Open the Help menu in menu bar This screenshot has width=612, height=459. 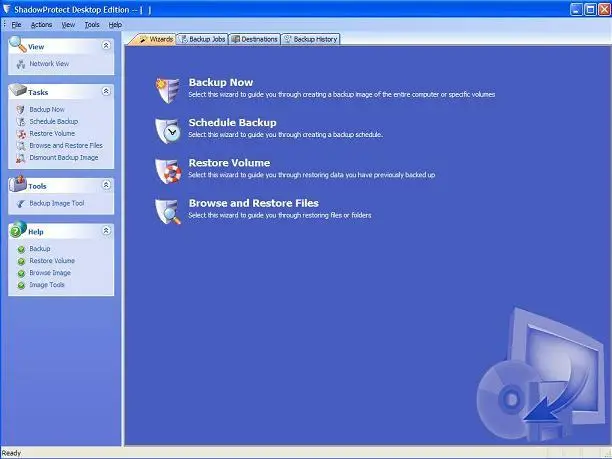click(115, 25)
